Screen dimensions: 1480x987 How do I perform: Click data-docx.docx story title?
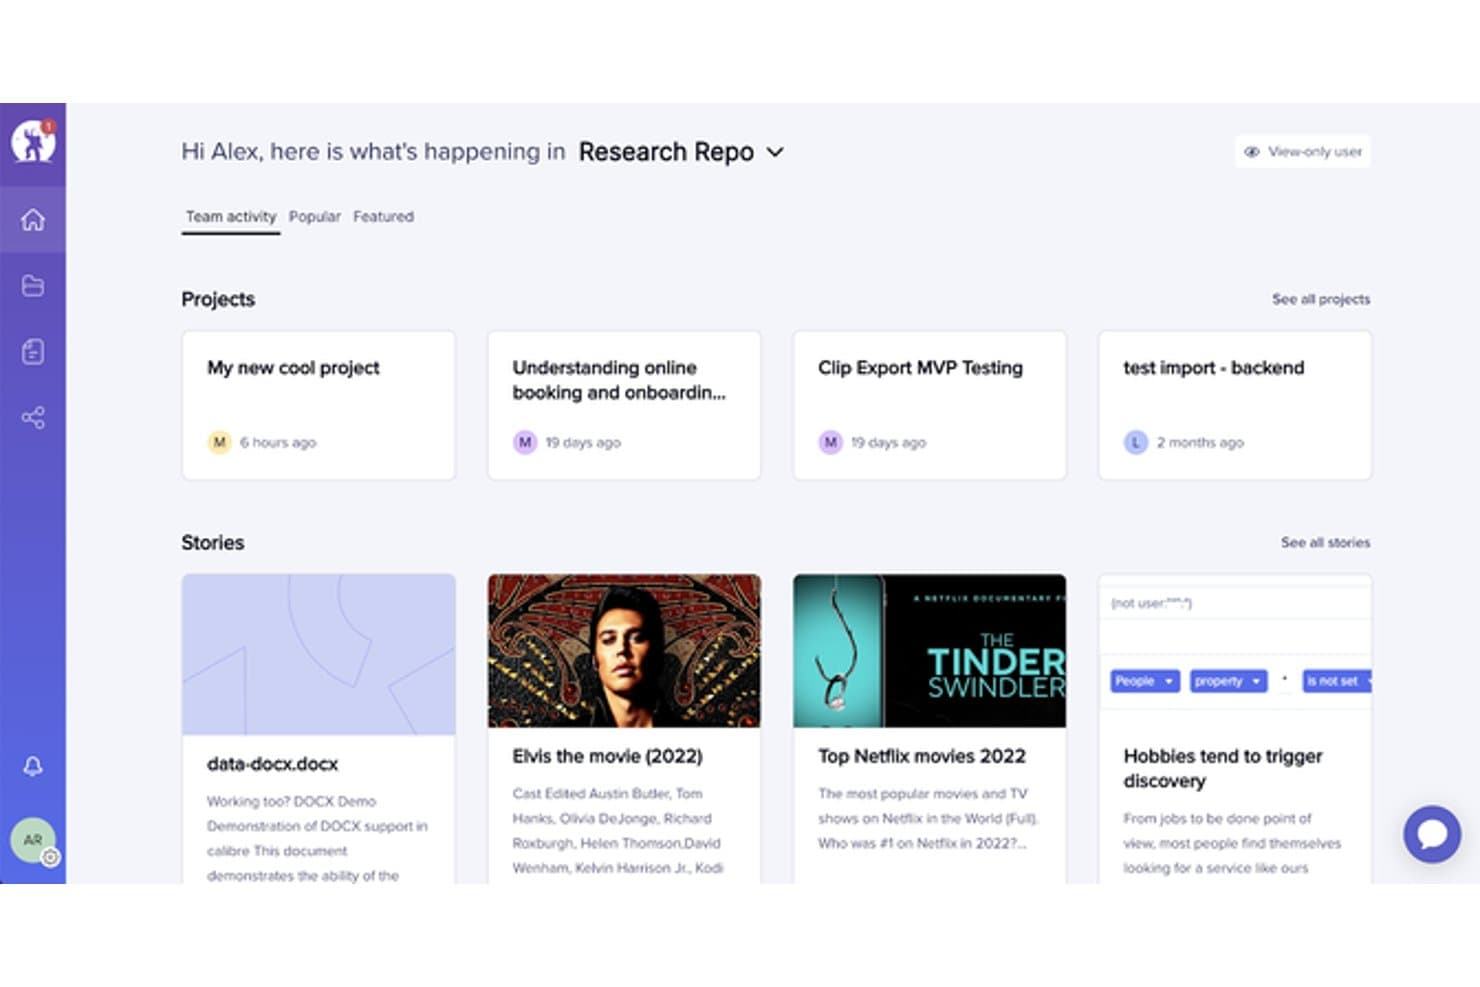coord(272,764)
